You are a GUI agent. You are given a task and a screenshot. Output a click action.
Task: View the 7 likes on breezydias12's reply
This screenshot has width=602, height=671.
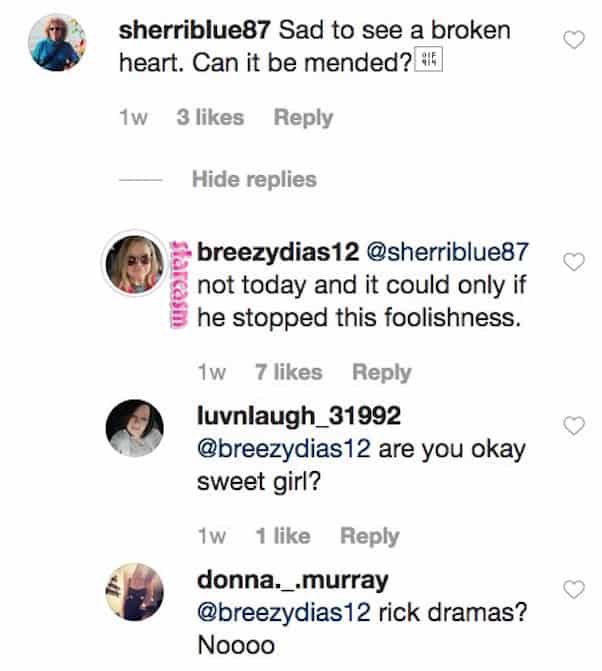[x=288, y=372]
